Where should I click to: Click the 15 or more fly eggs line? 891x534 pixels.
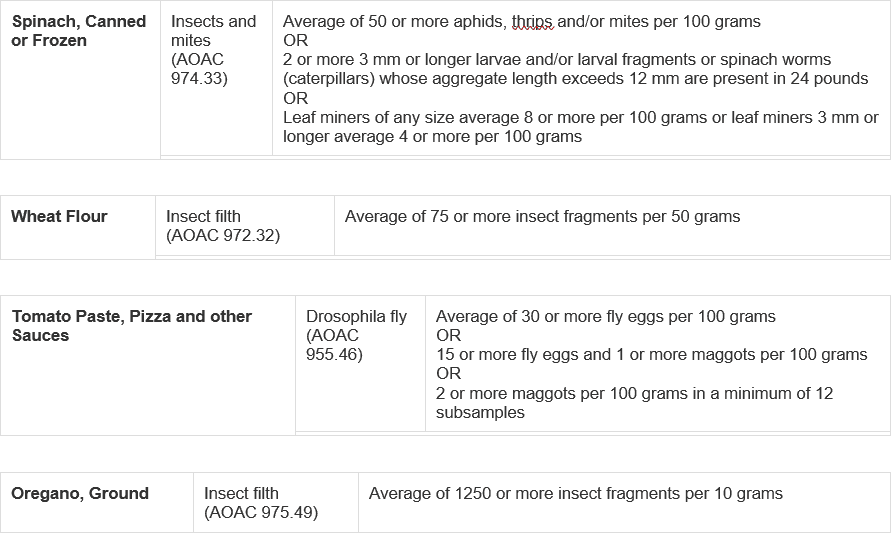(x=651, y=354)
